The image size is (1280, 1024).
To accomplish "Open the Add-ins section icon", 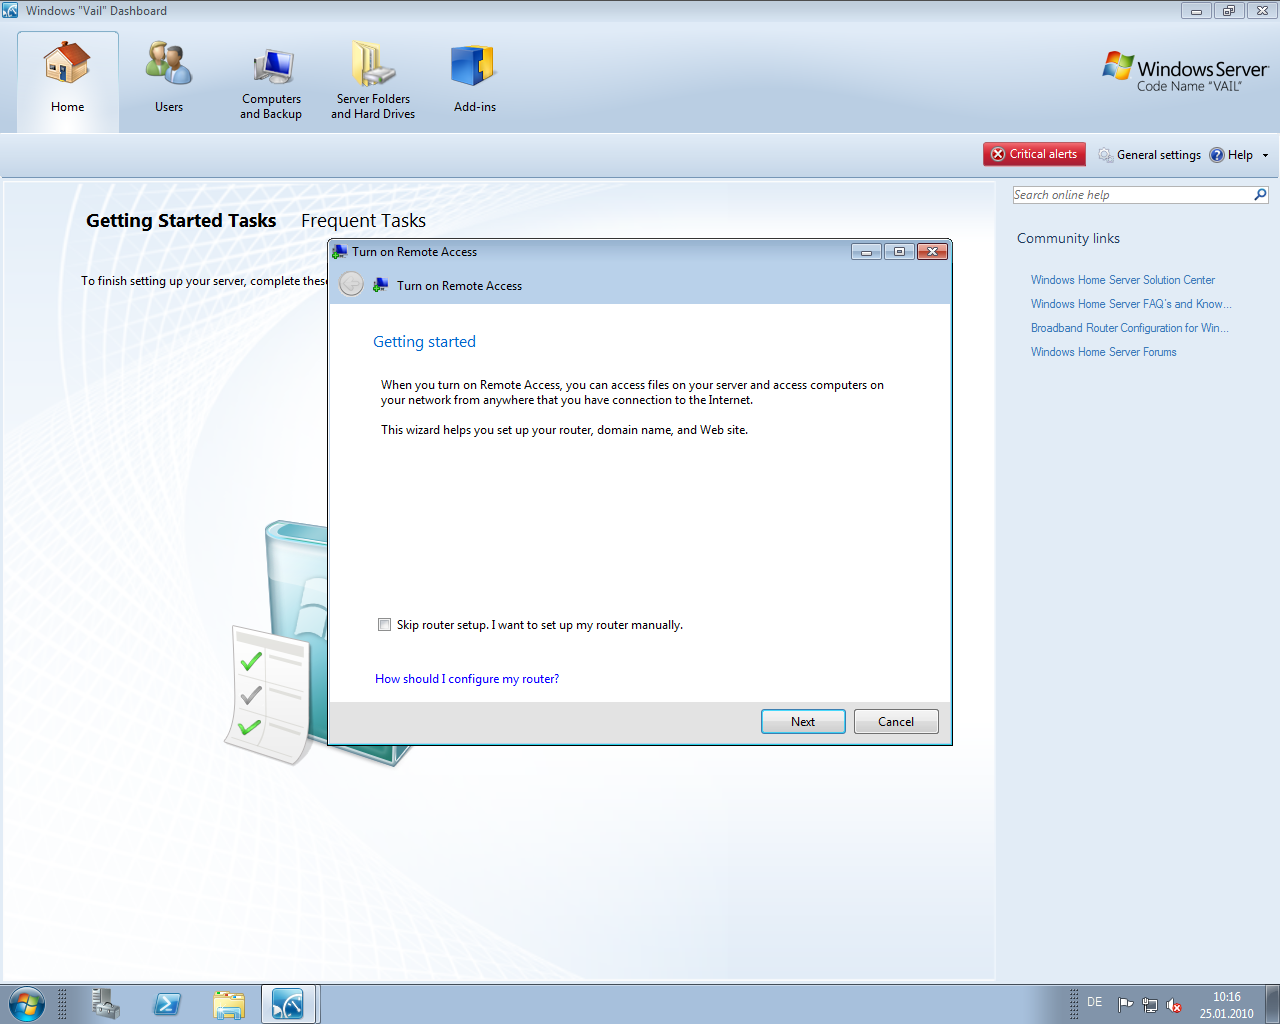I will 474,66.
